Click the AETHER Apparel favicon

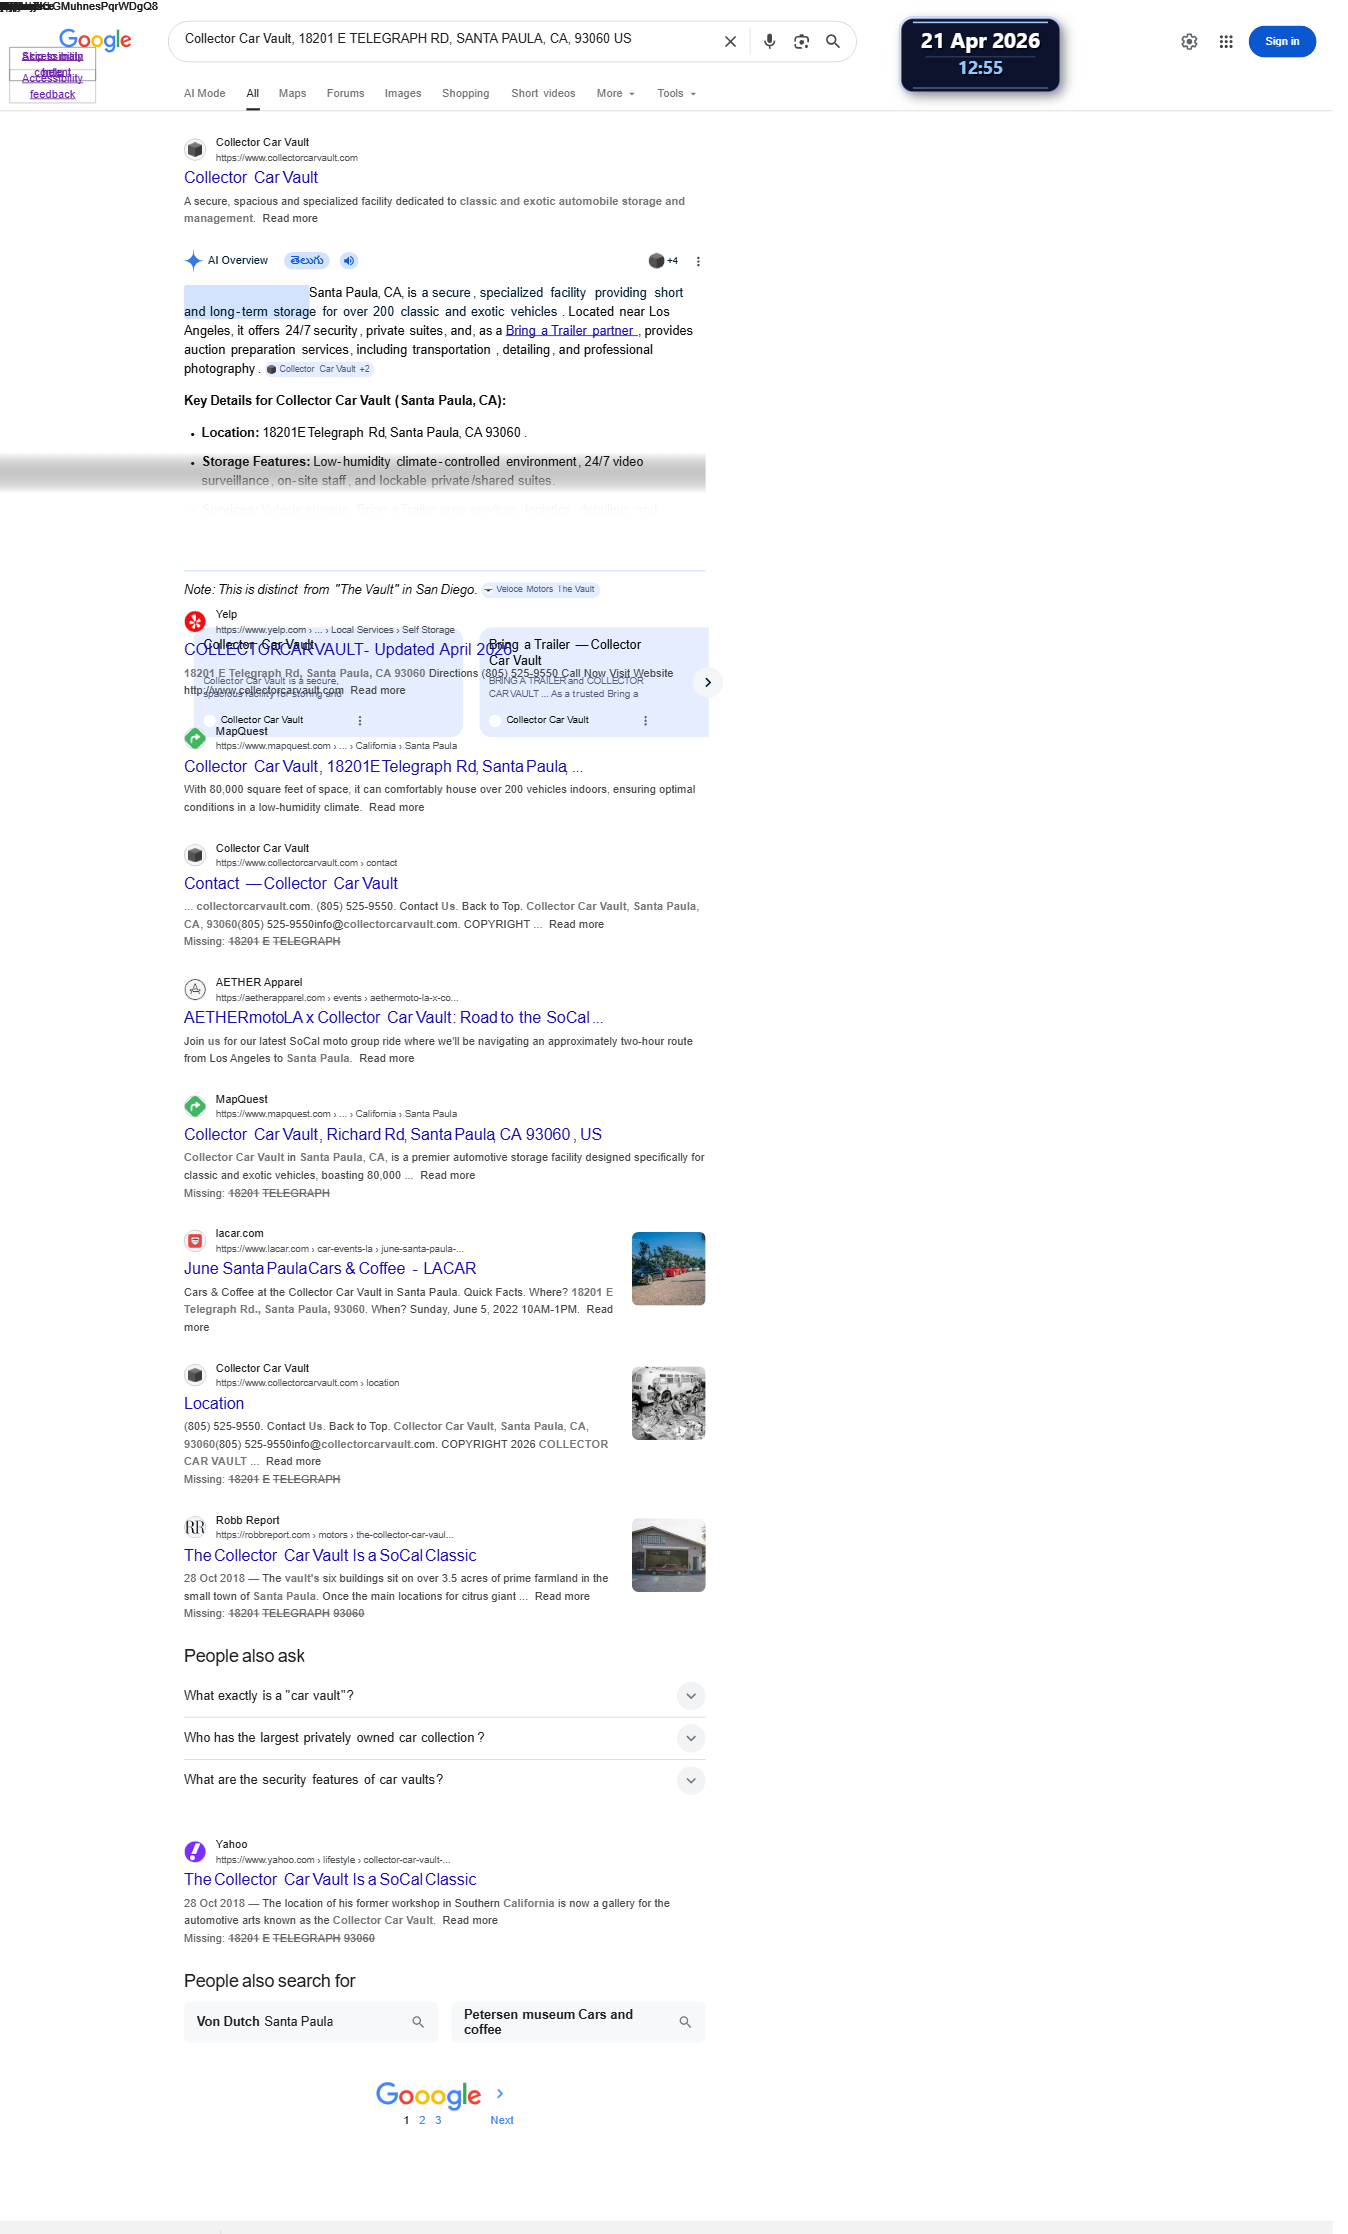(195, 989)
